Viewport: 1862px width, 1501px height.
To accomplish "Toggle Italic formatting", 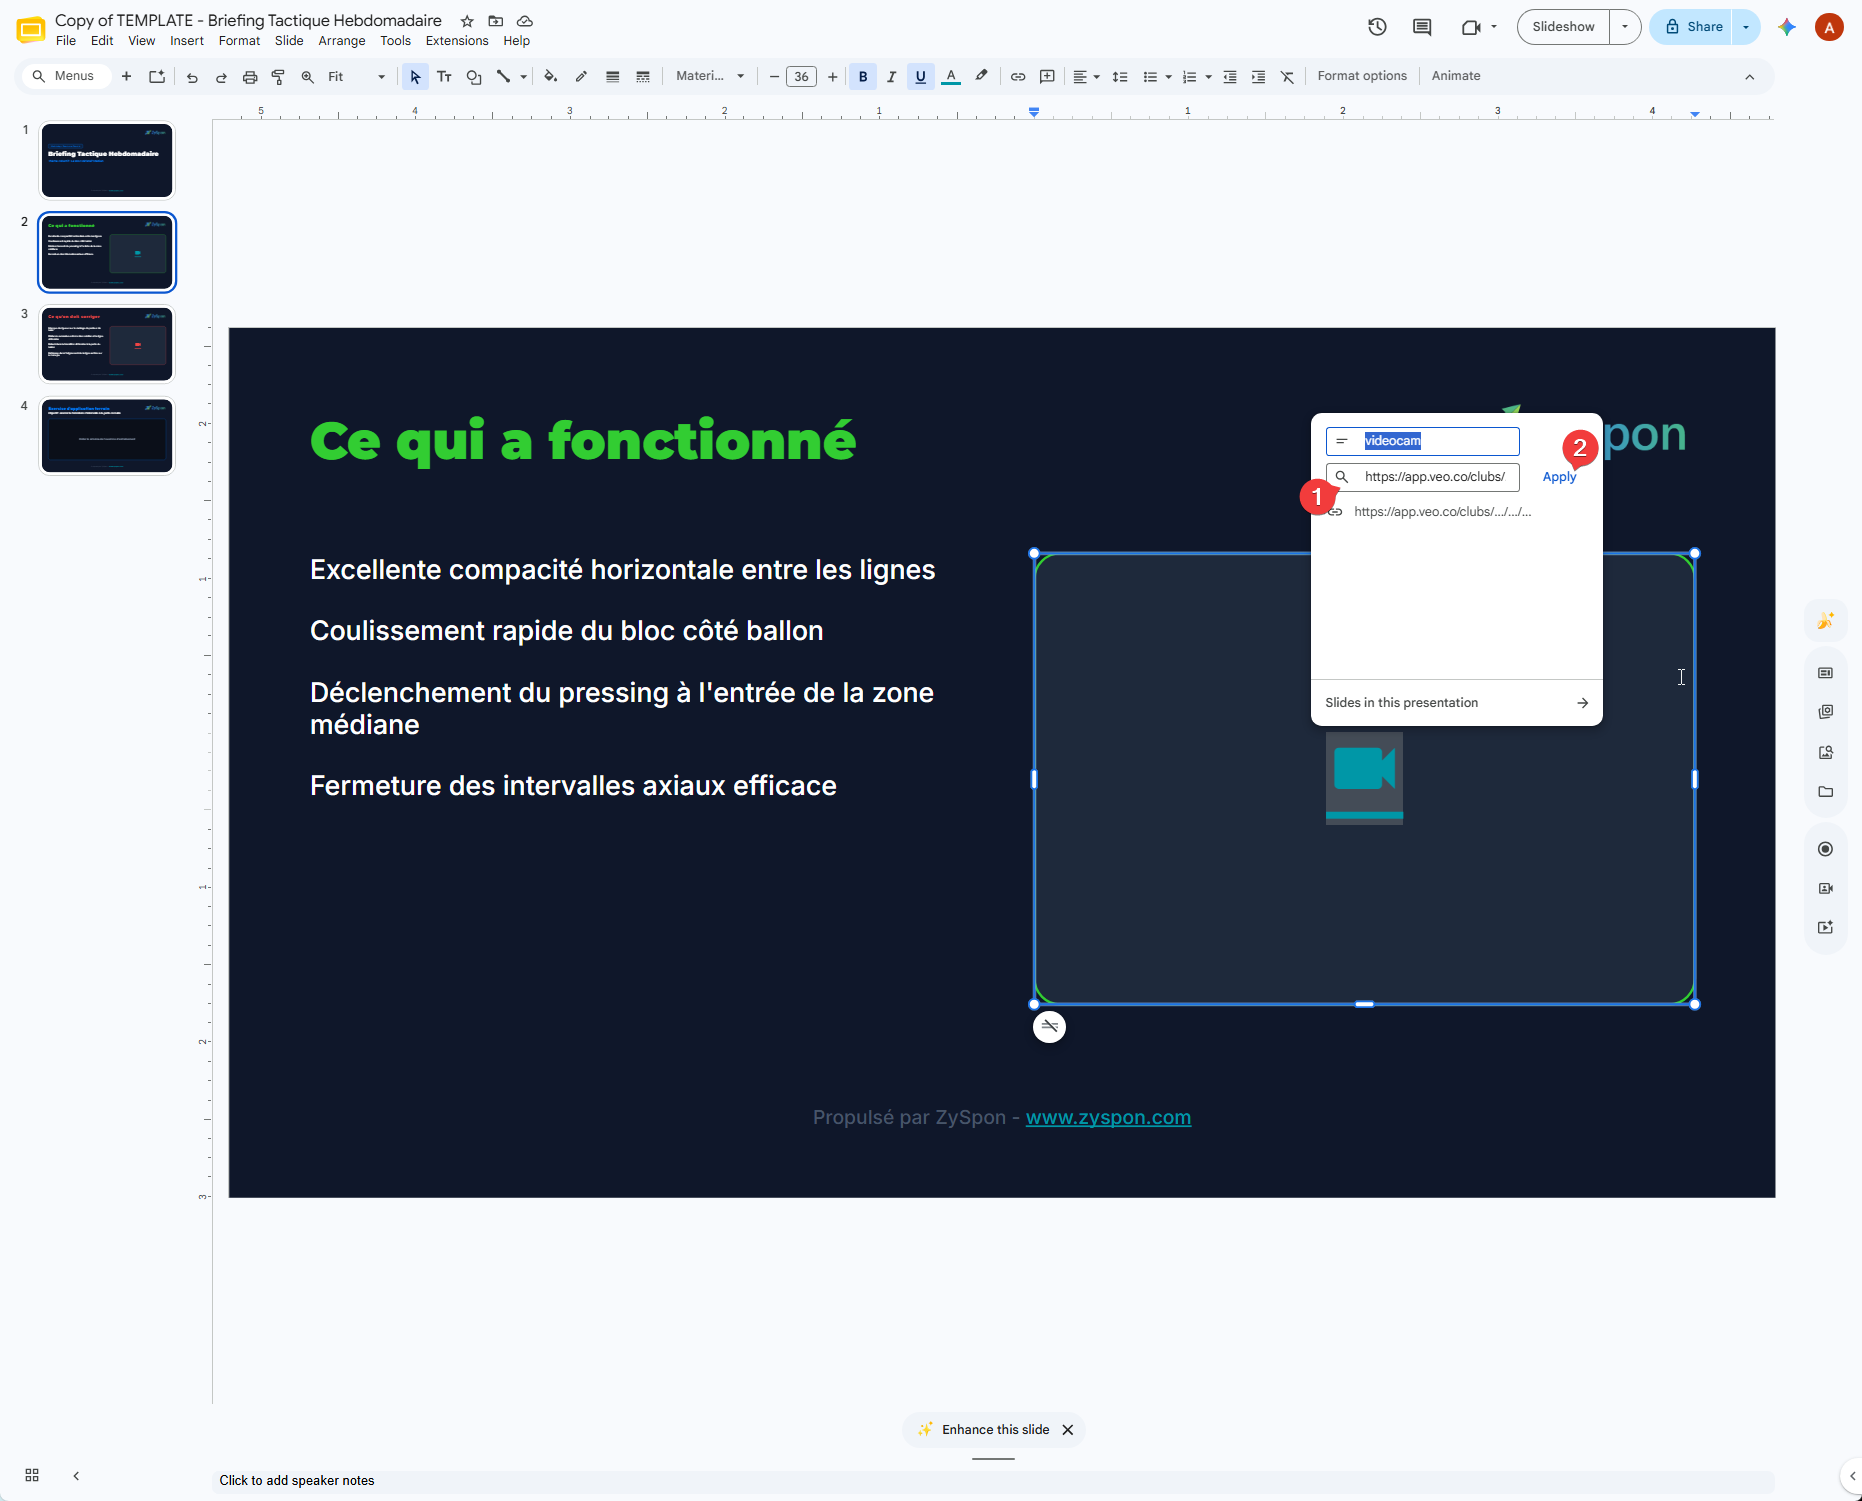I will 891,77.
